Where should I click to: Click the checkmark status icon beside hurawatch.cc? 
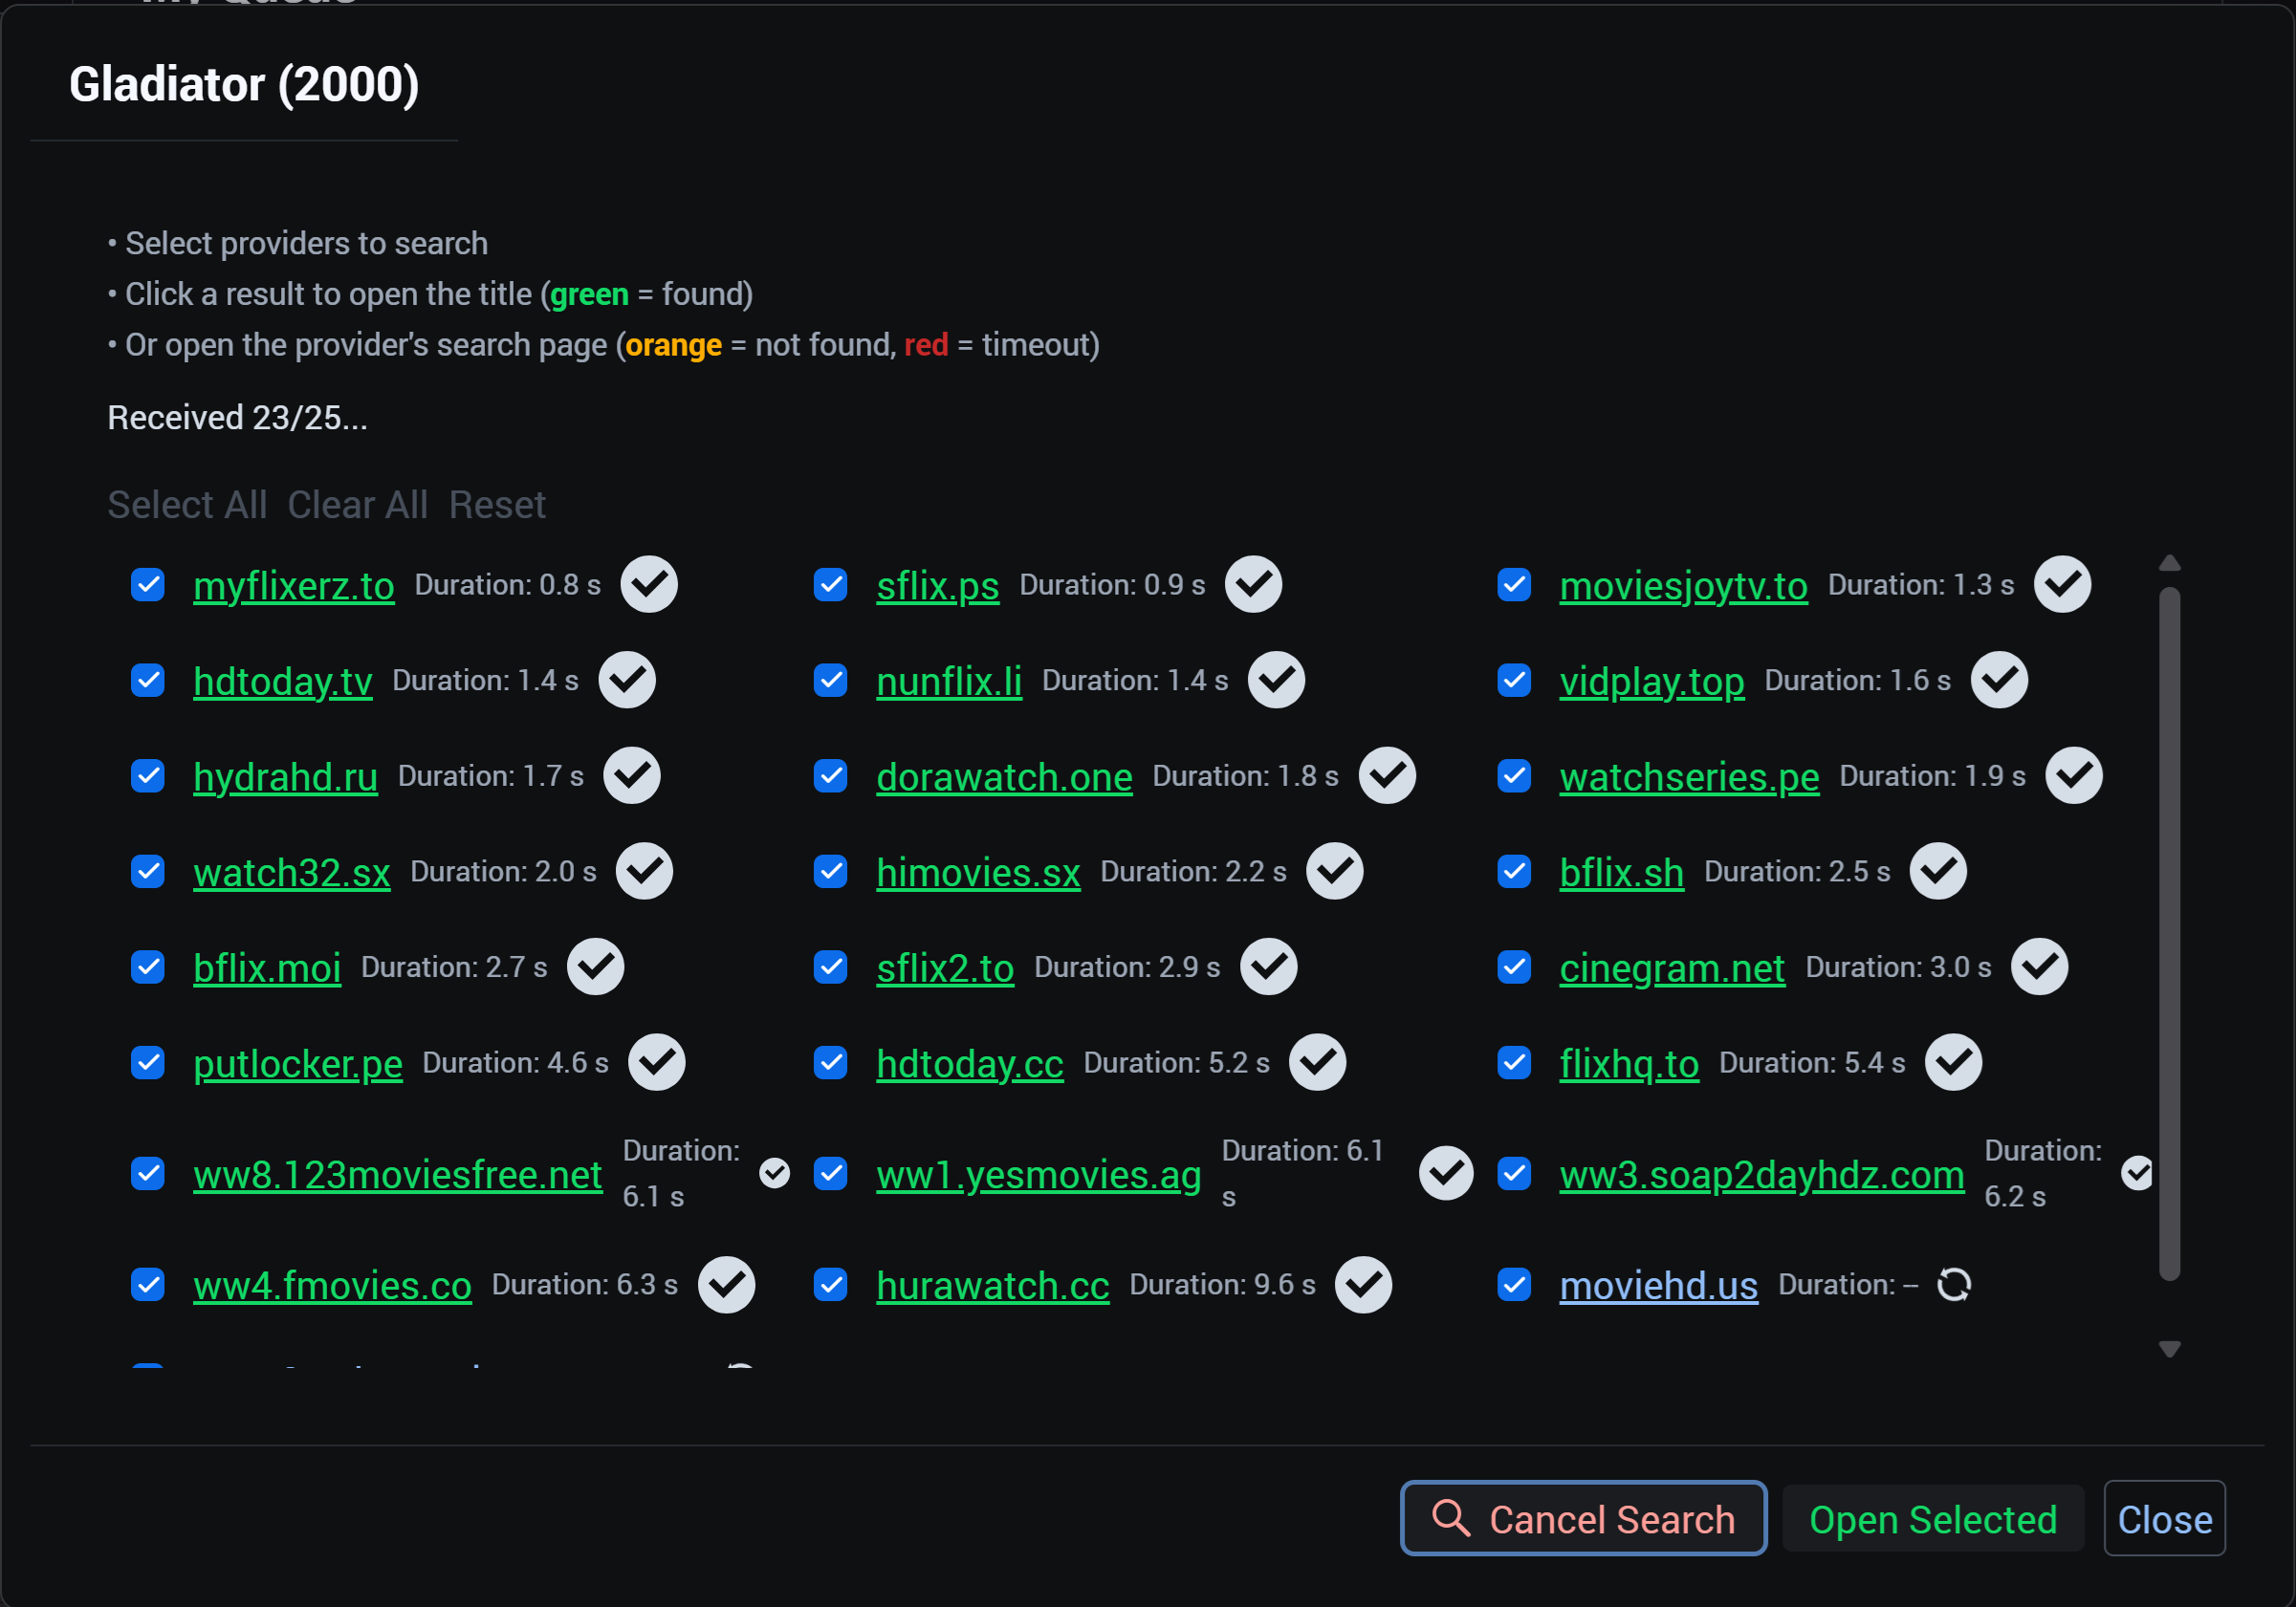[1364, 1285]
